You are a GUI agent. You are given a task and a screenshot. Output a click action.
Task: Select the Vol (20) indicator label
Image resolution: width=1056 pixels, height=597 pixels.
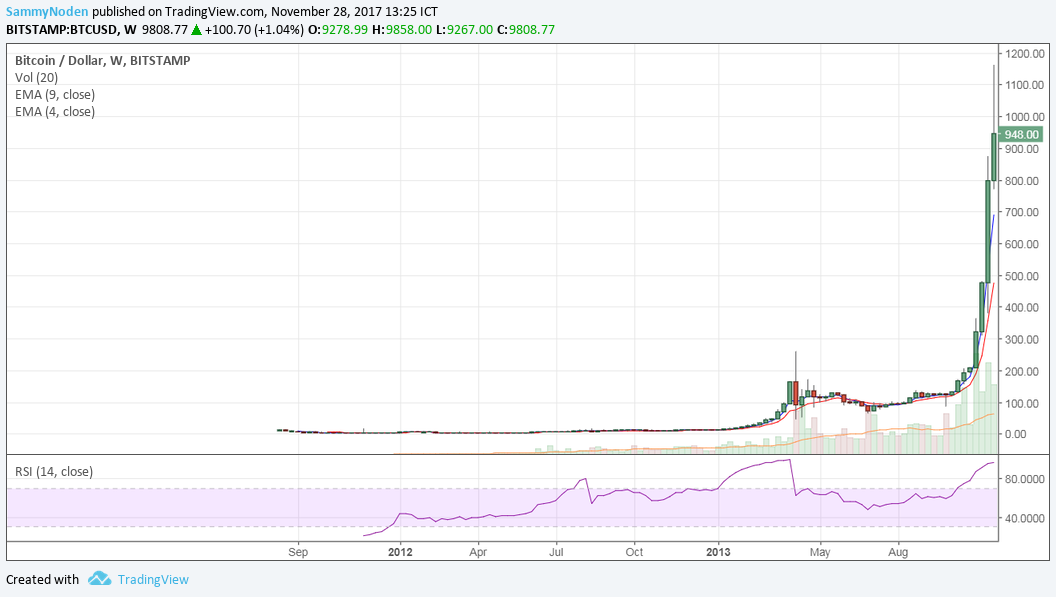point(36,77)
